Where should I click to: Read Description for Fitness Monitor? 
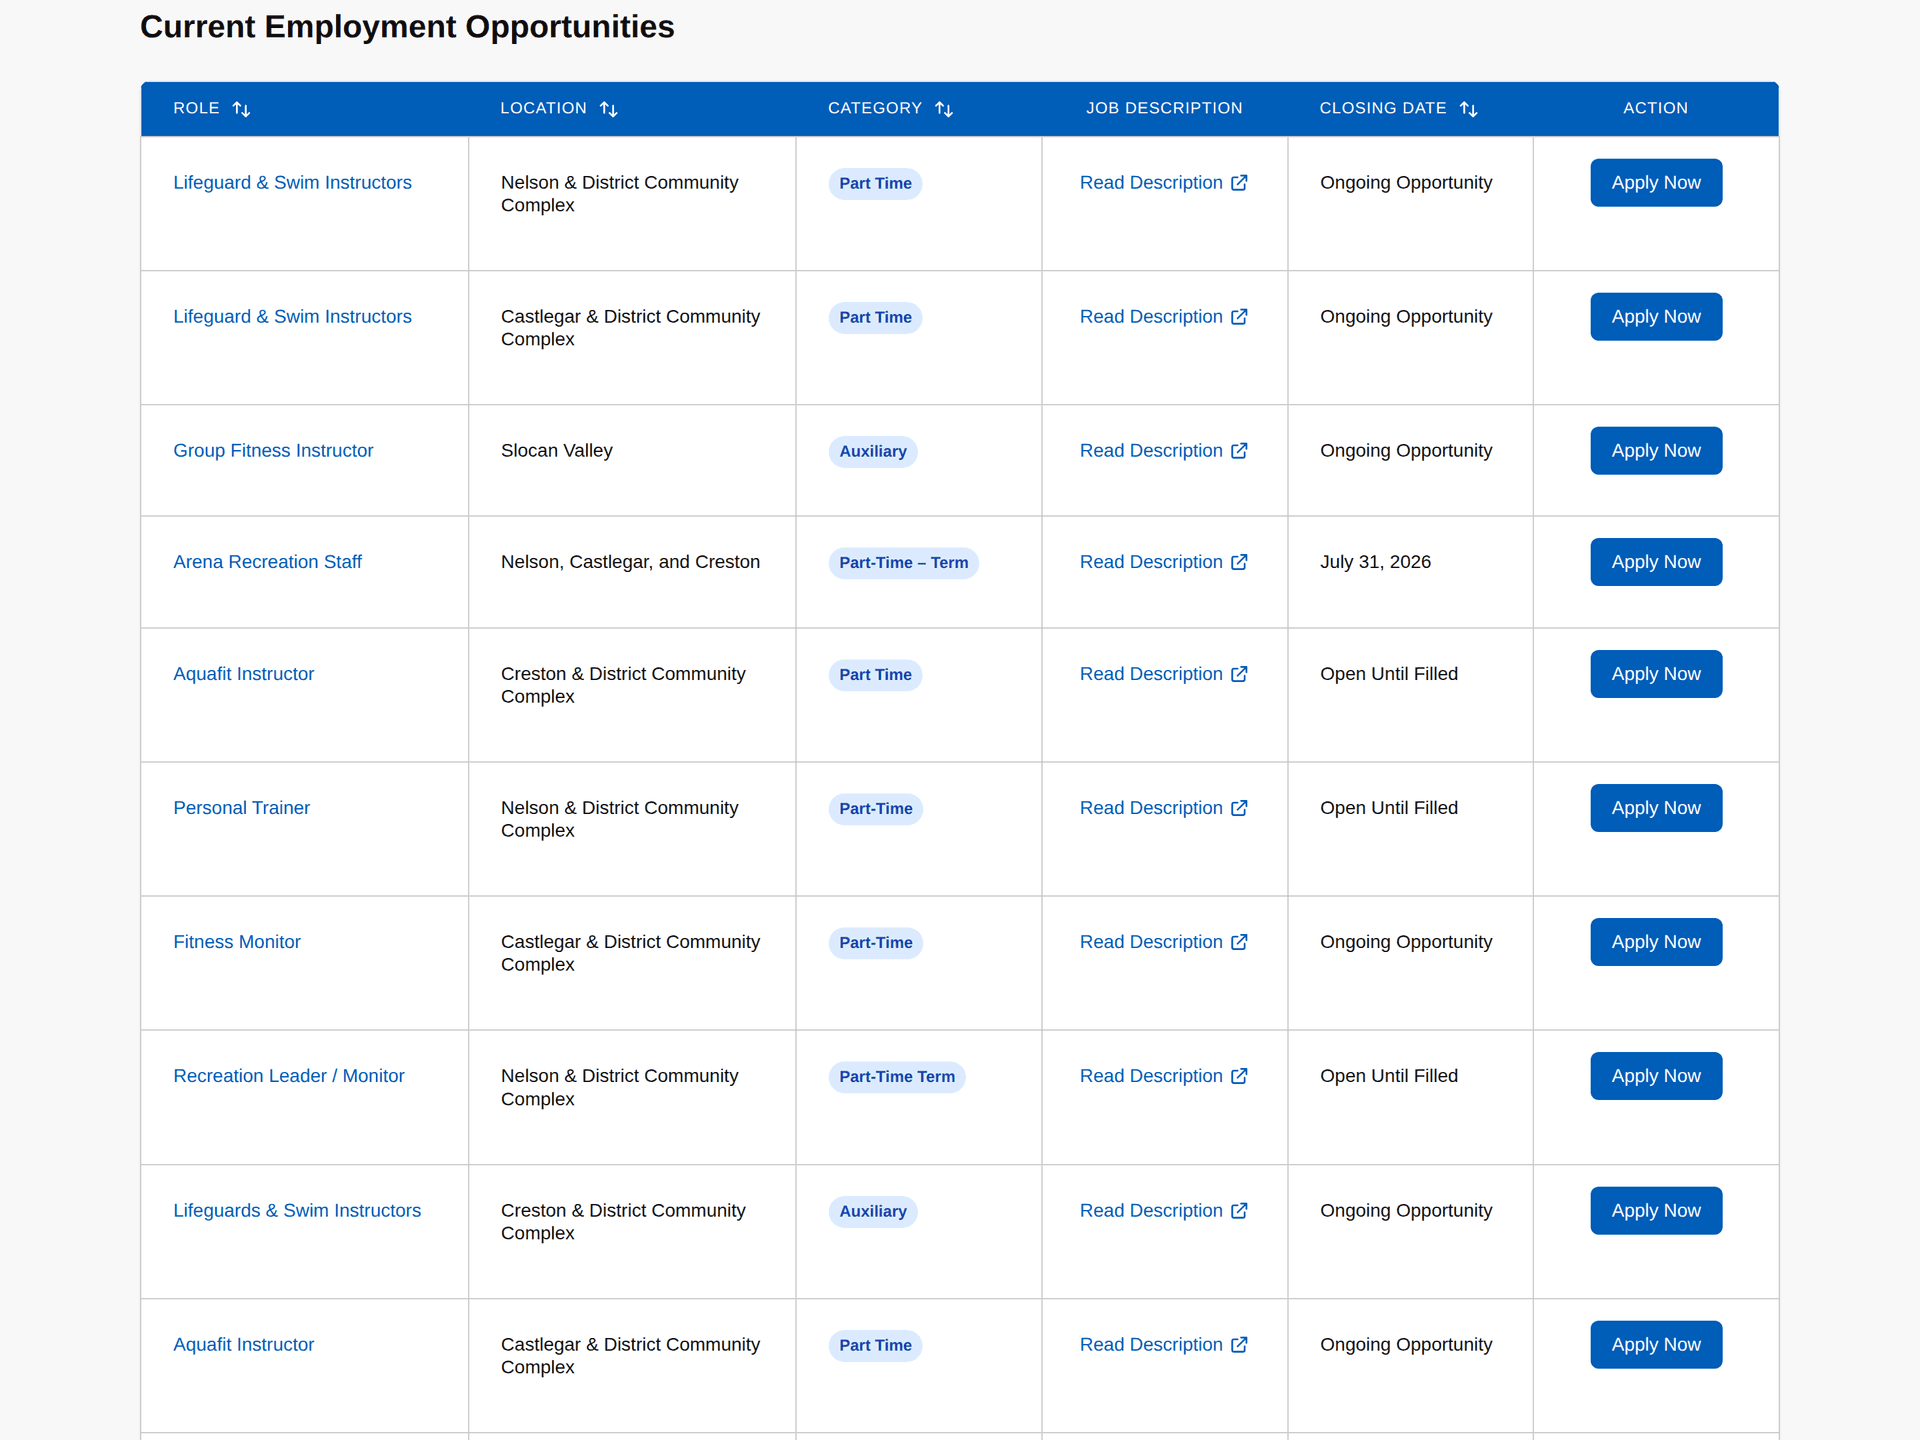(x=1163, y=942)
